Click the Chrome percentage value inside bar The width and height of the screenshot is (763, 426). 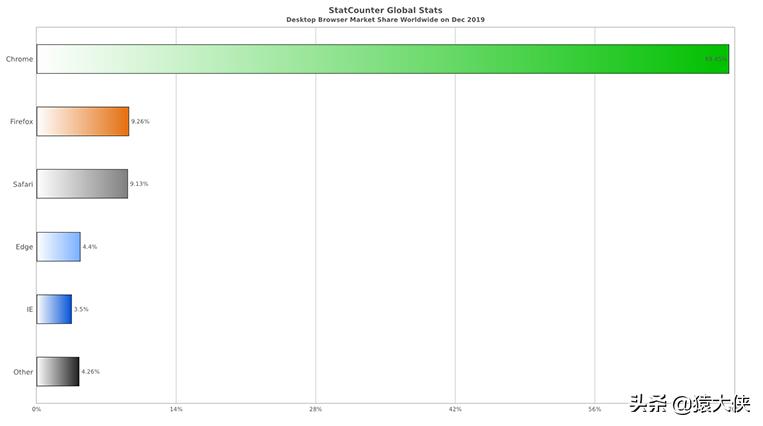click(715, 59)
